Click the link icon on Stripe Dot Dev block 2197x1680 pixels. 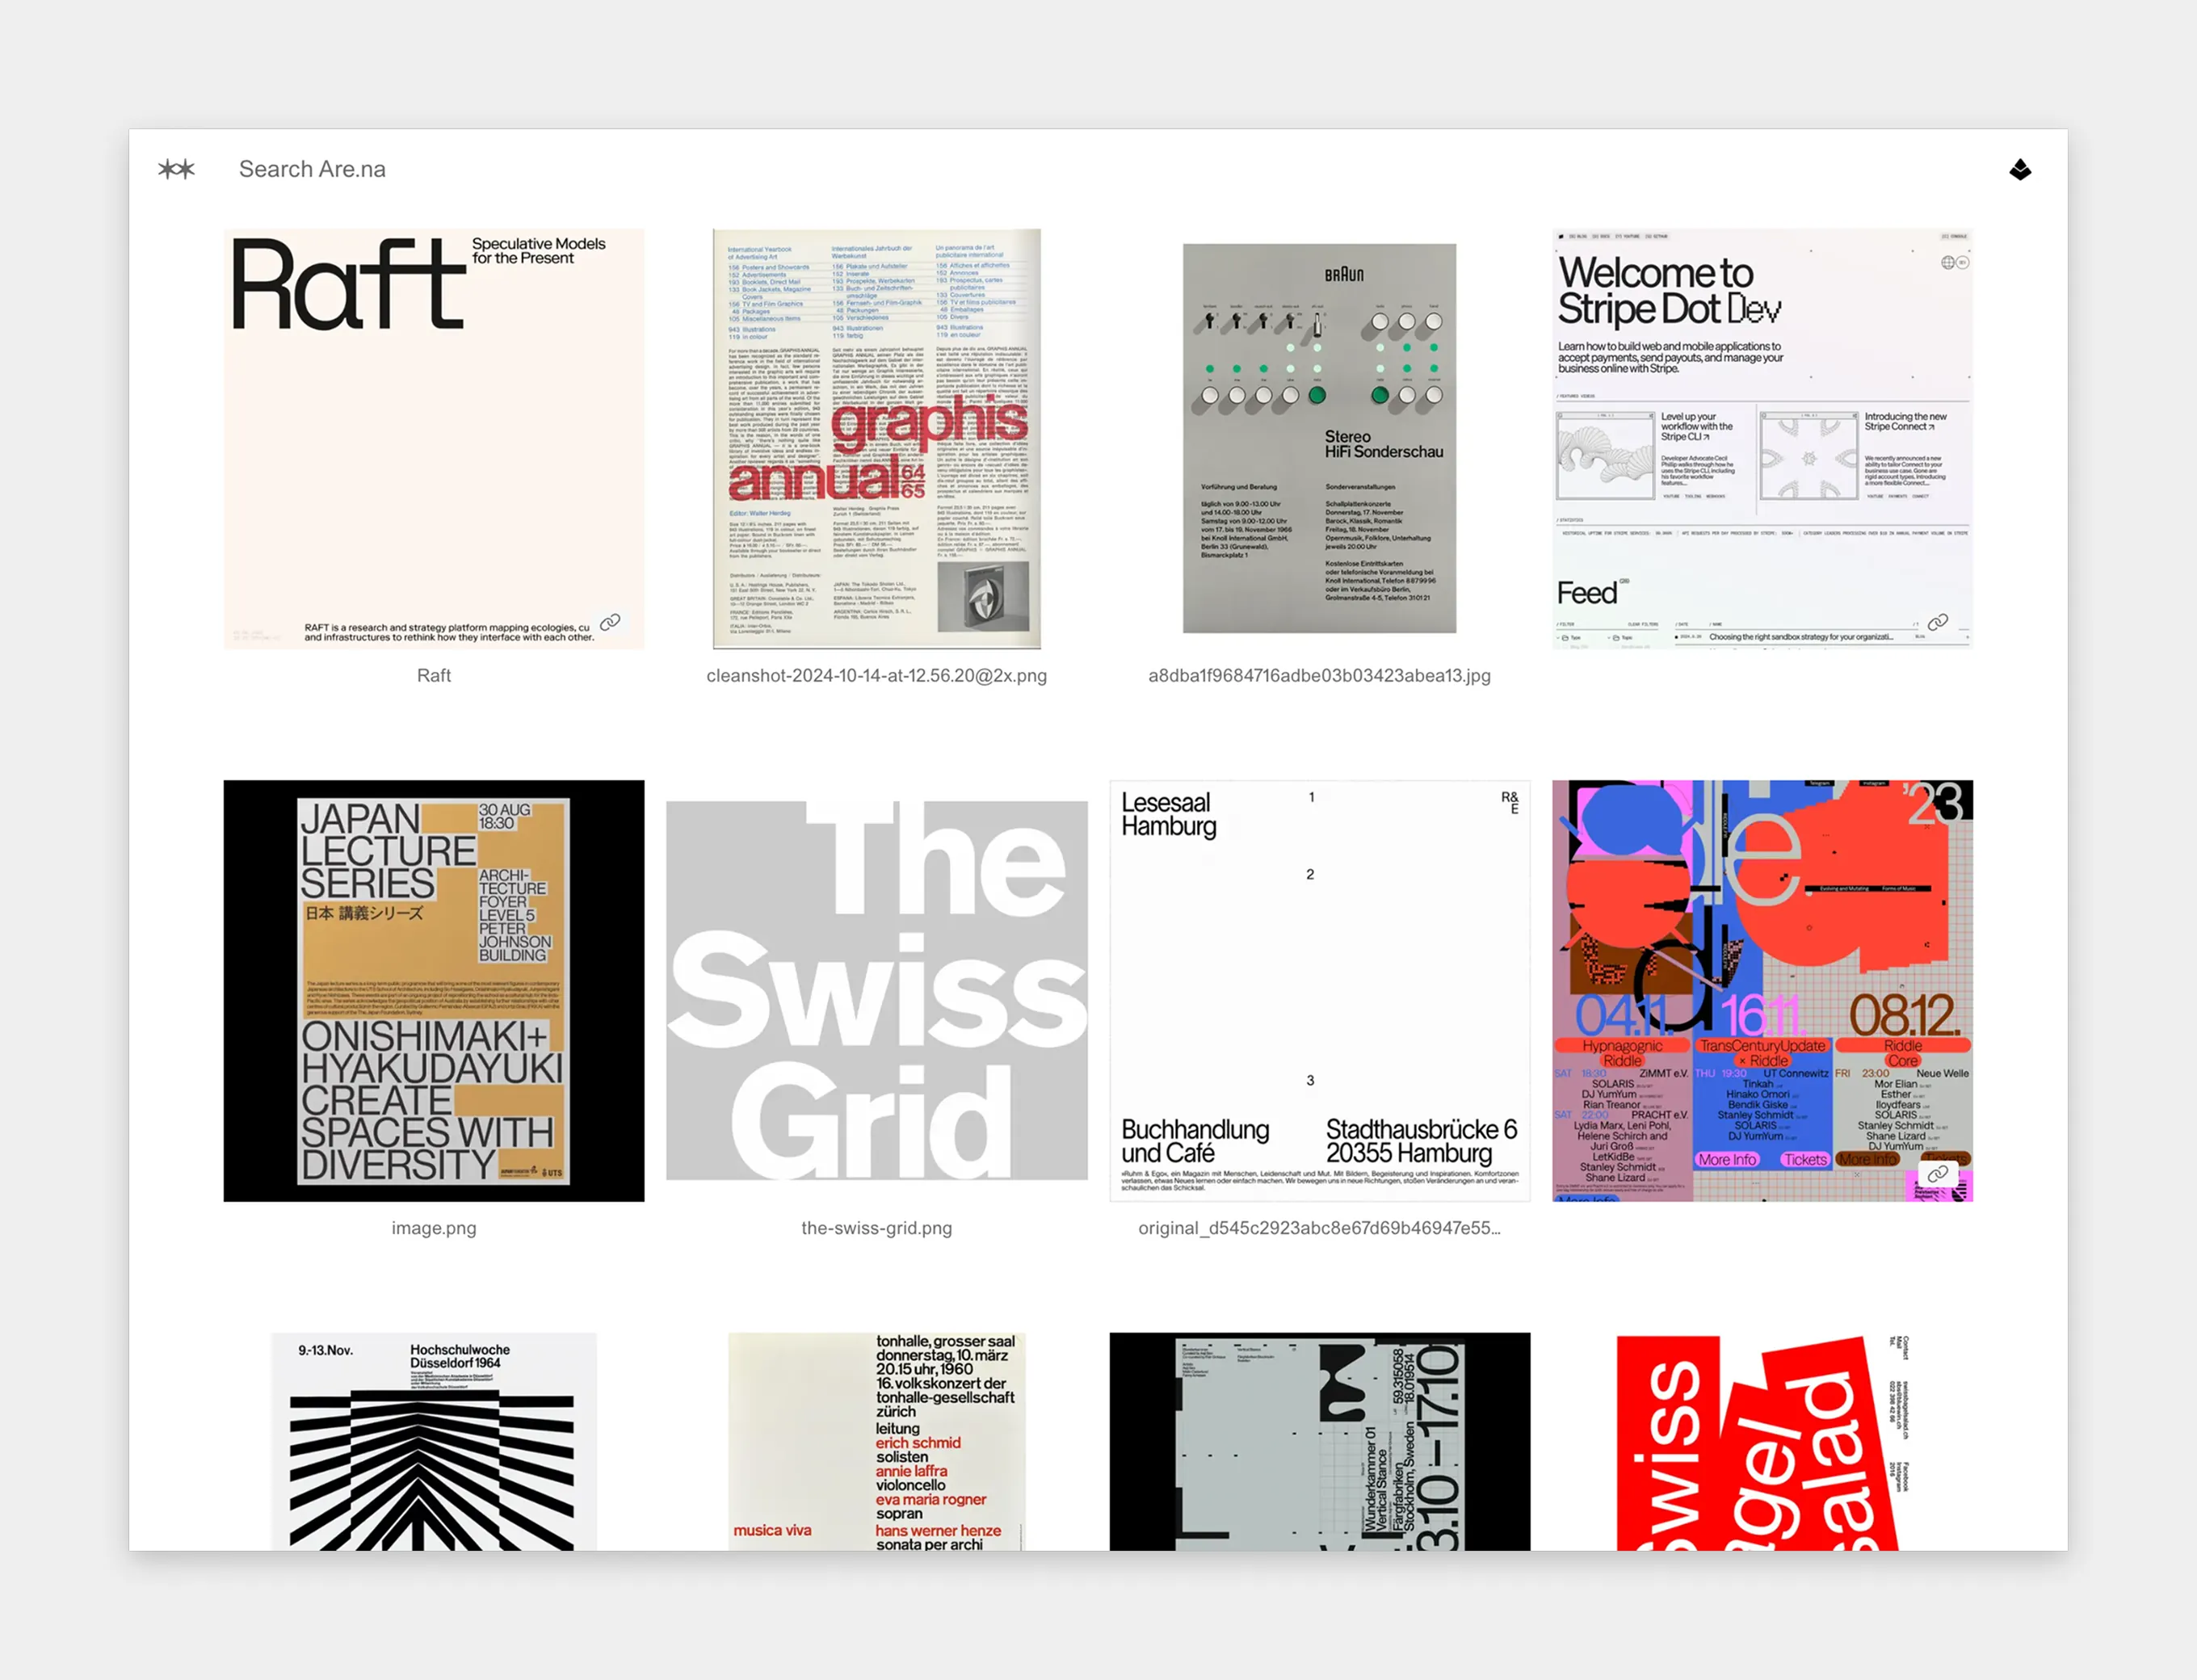pos(1938,622)
